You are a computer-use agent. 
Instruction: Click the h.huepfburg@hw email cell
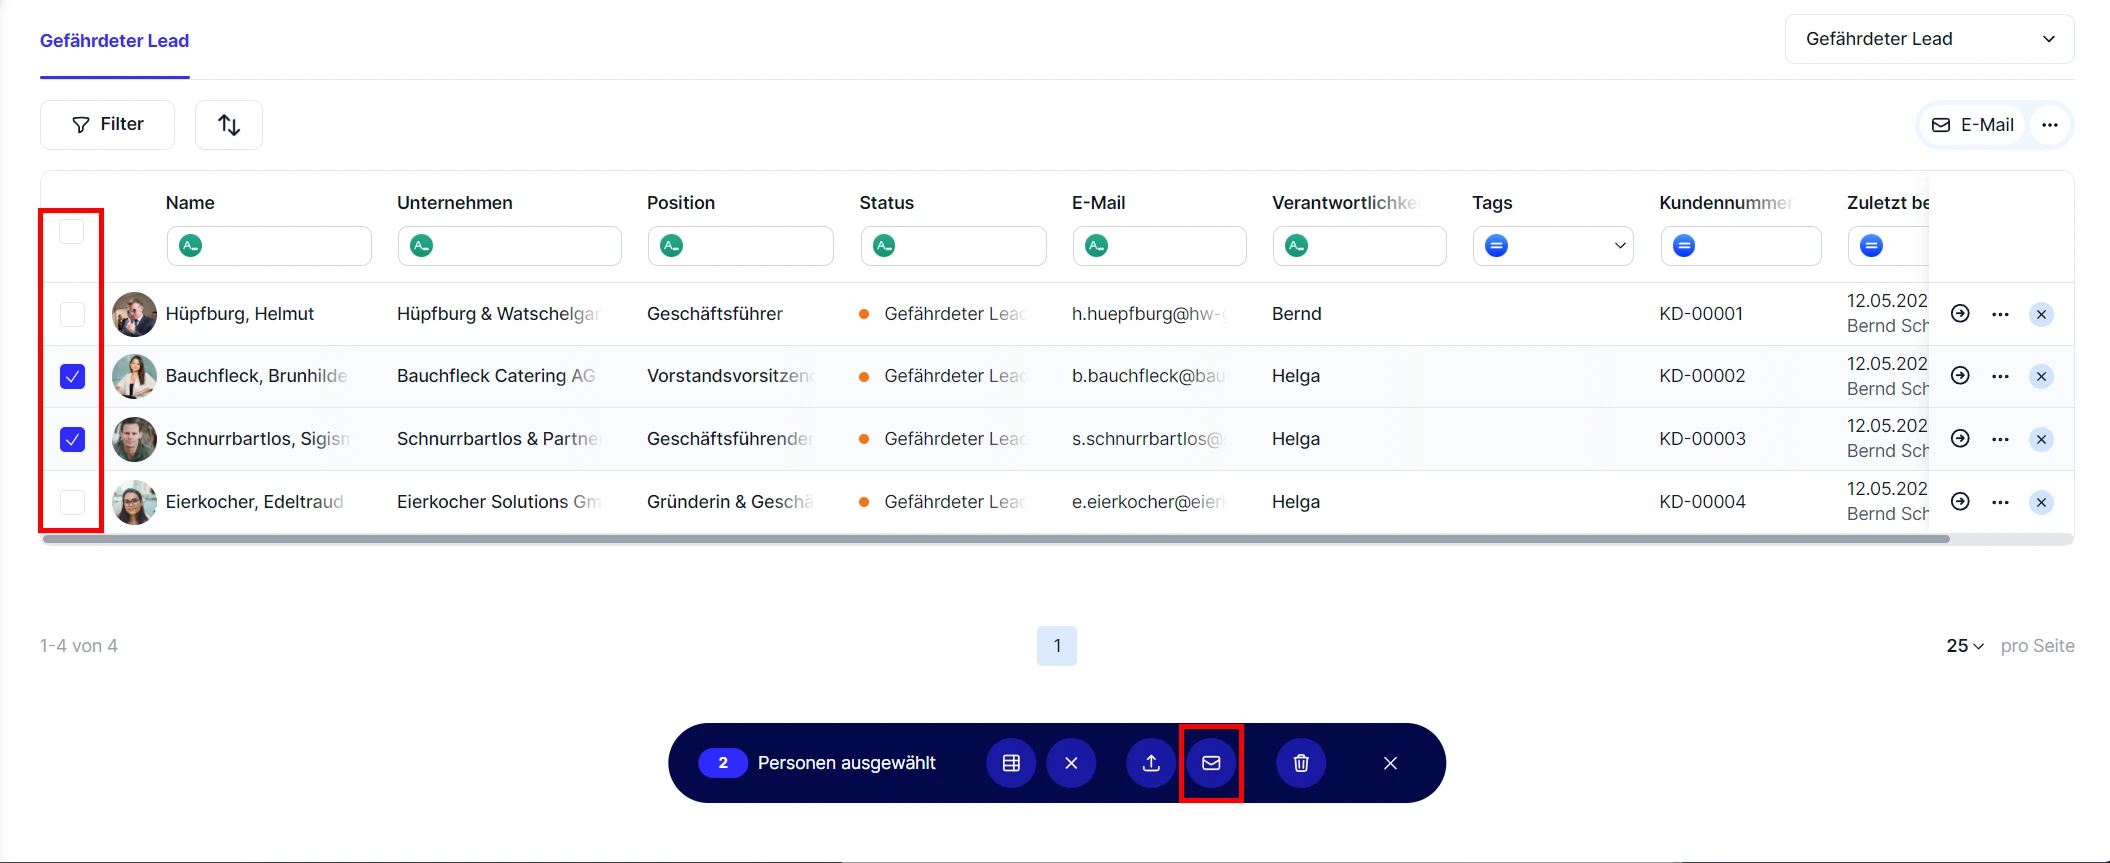(x=1149, y=314)
